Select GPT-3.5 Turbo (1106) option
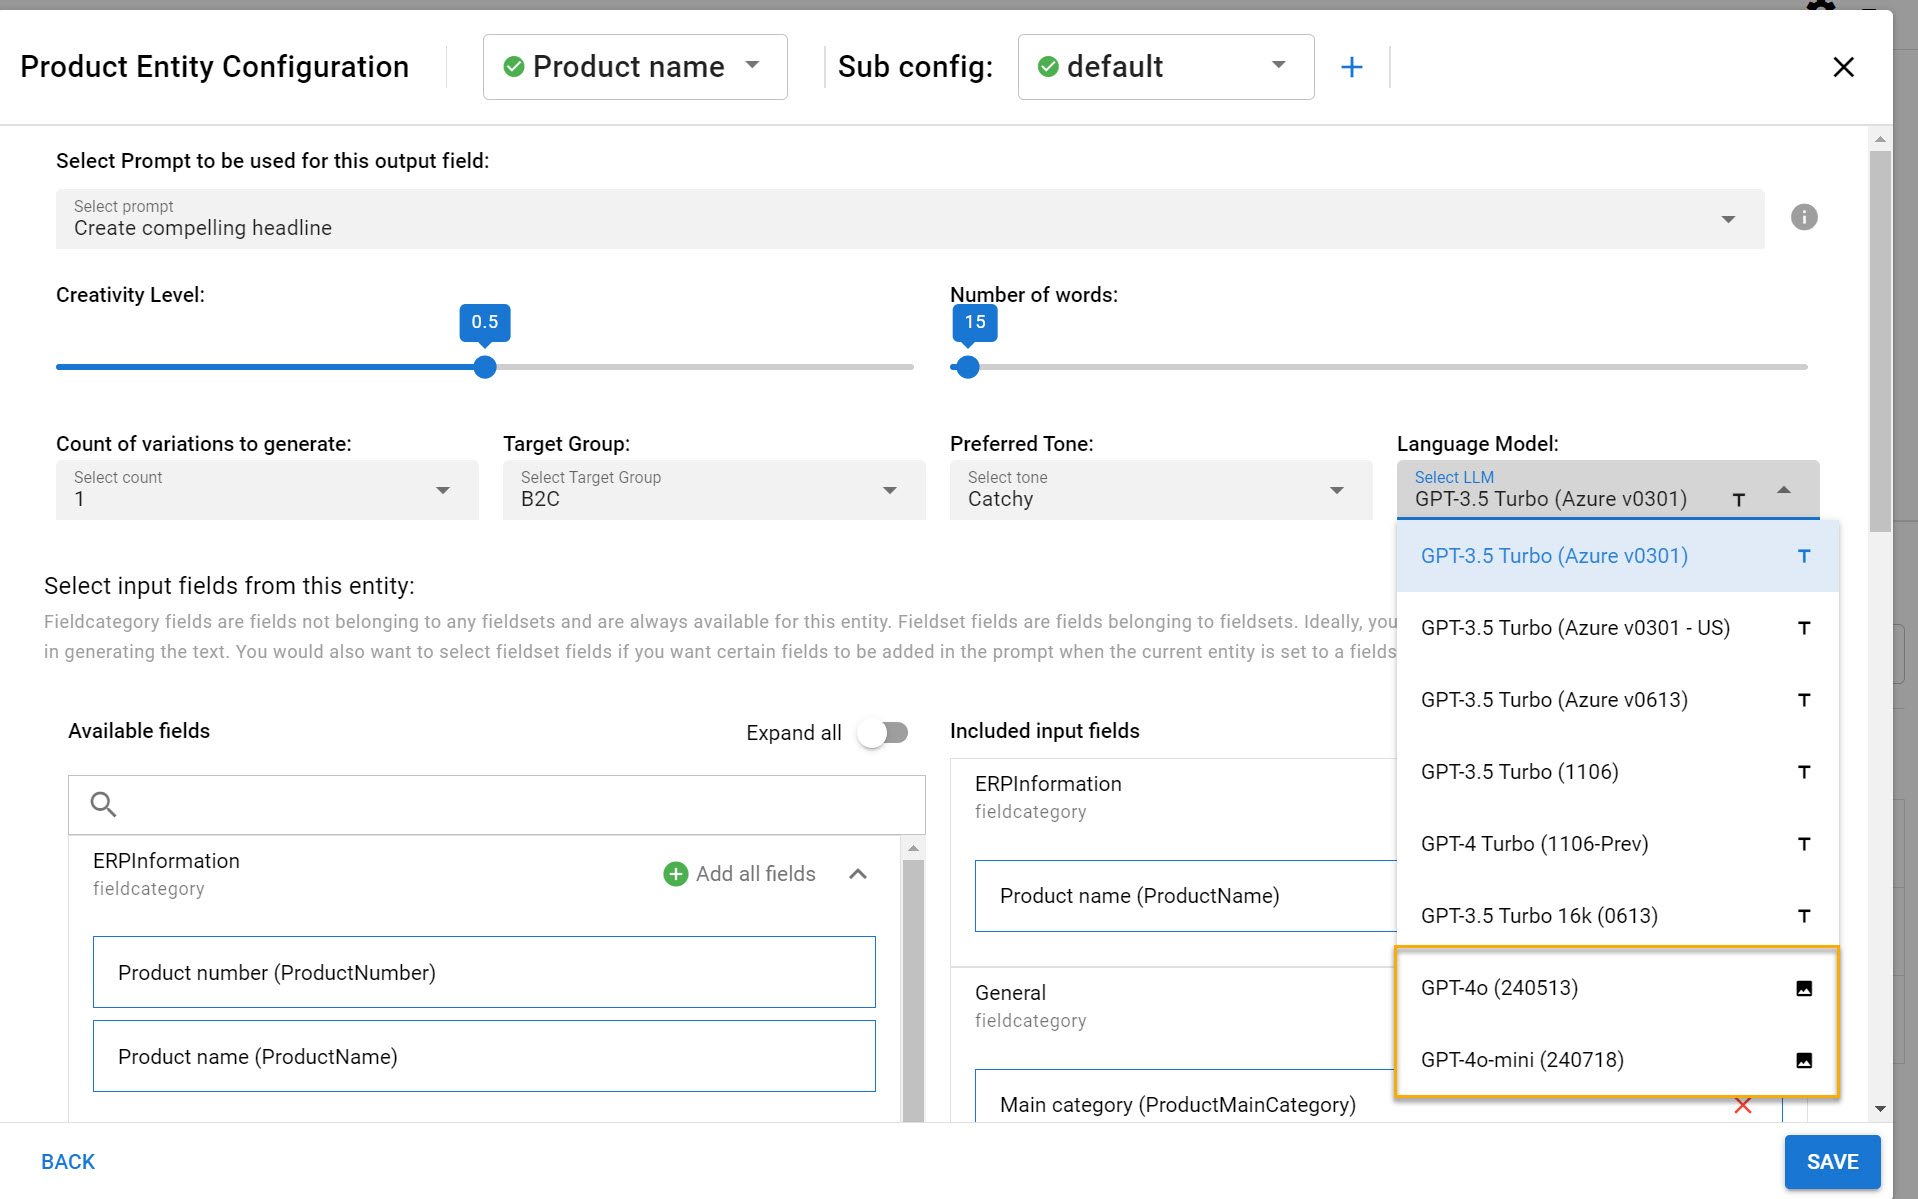The image size is (1918, 1199). [x=1617, y=772]
